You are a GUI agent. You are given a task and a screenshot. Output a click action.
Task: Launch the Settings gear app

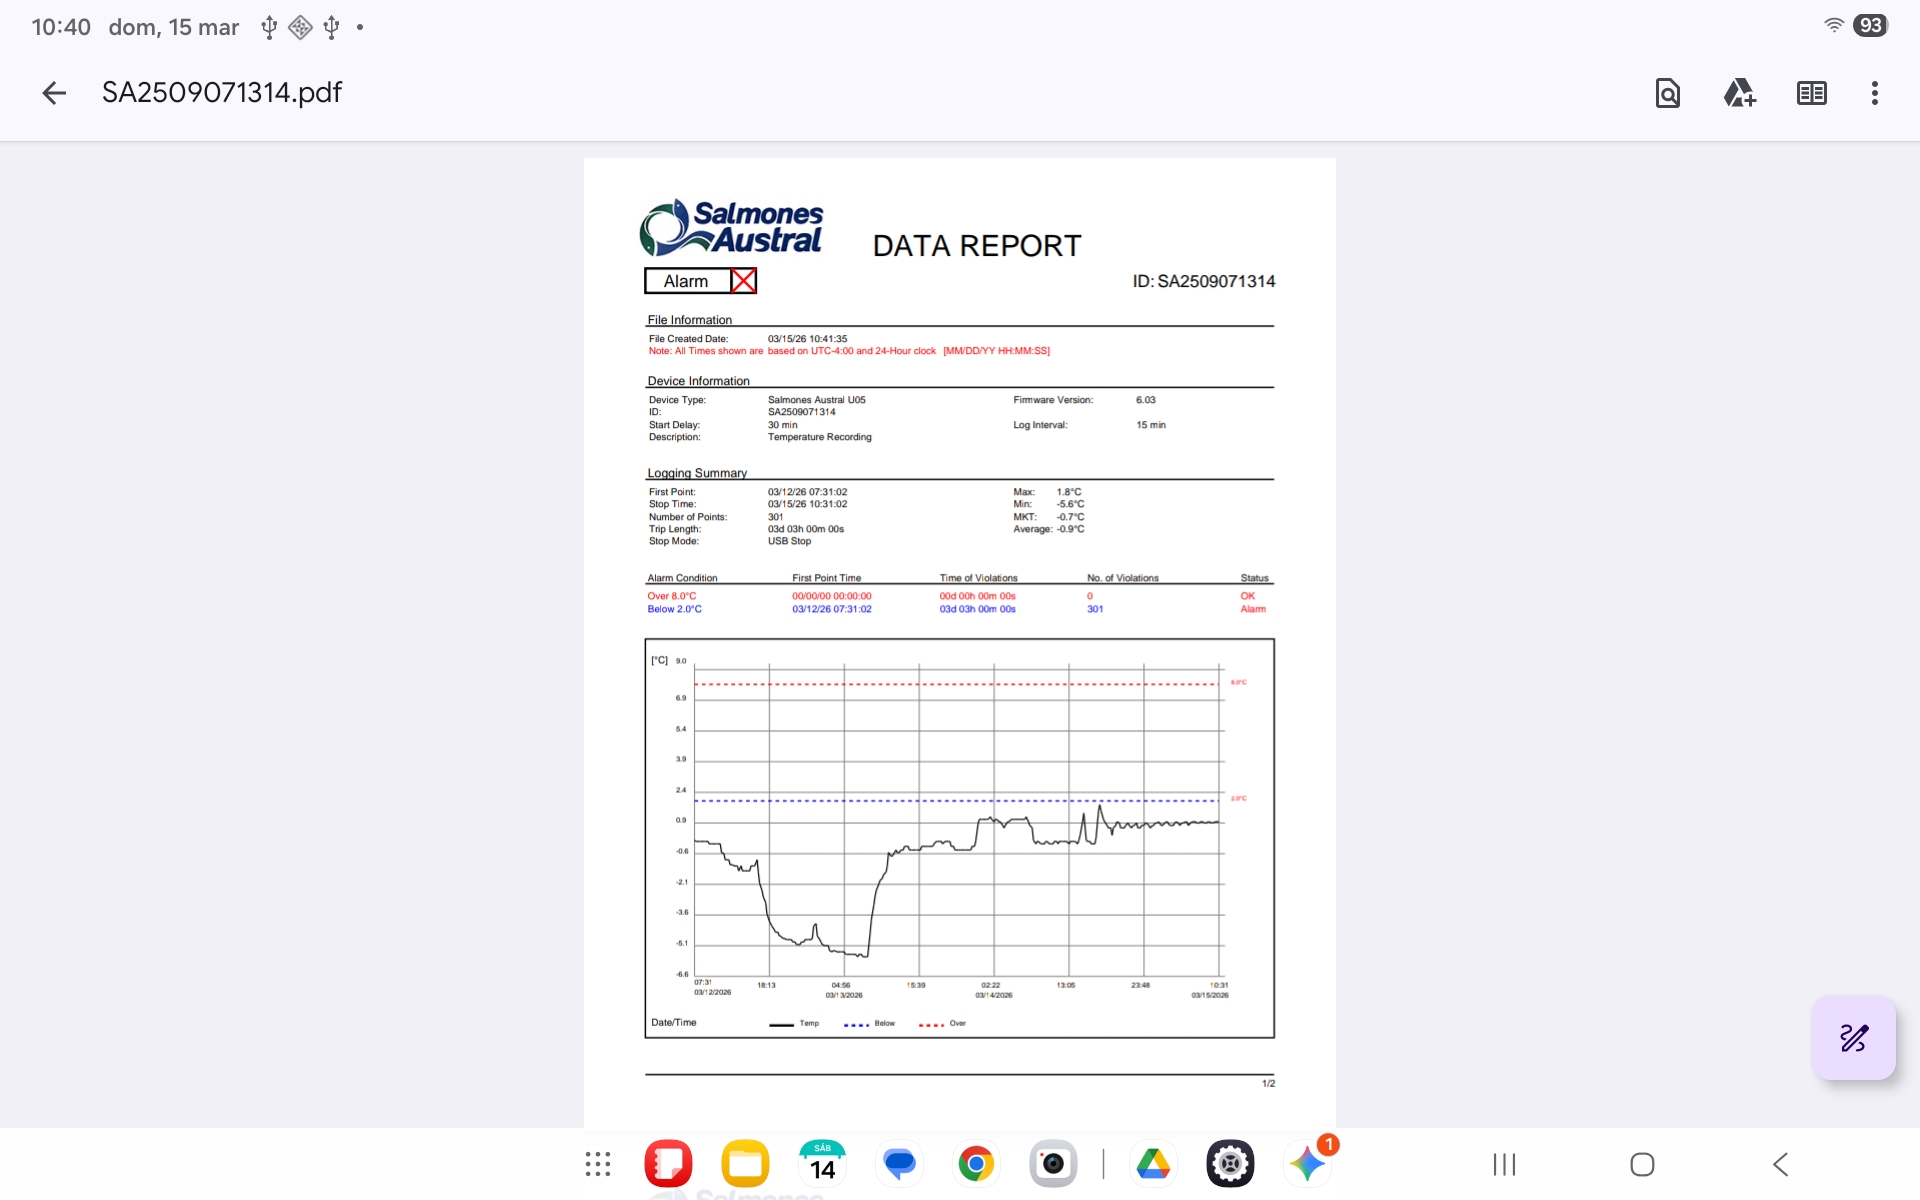[x=1230, y=1164]
